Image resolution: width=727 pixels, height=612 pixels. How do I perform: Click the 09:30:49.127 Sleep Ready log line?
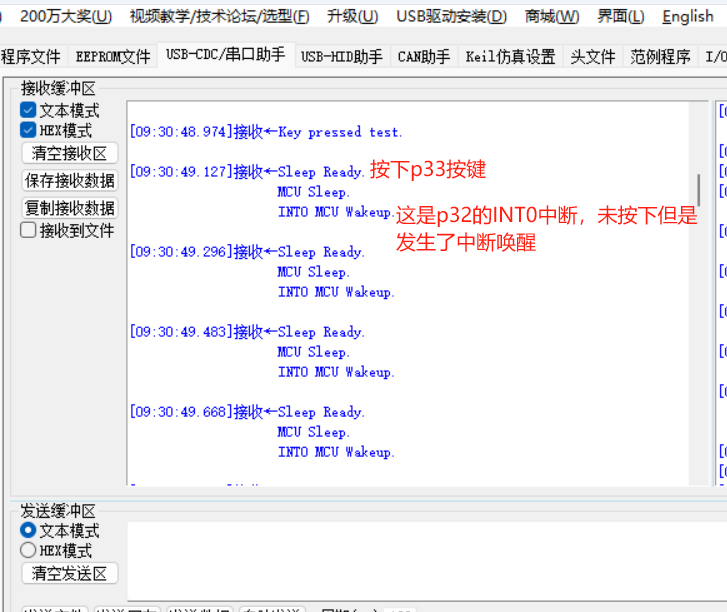[x=247, y=172]
